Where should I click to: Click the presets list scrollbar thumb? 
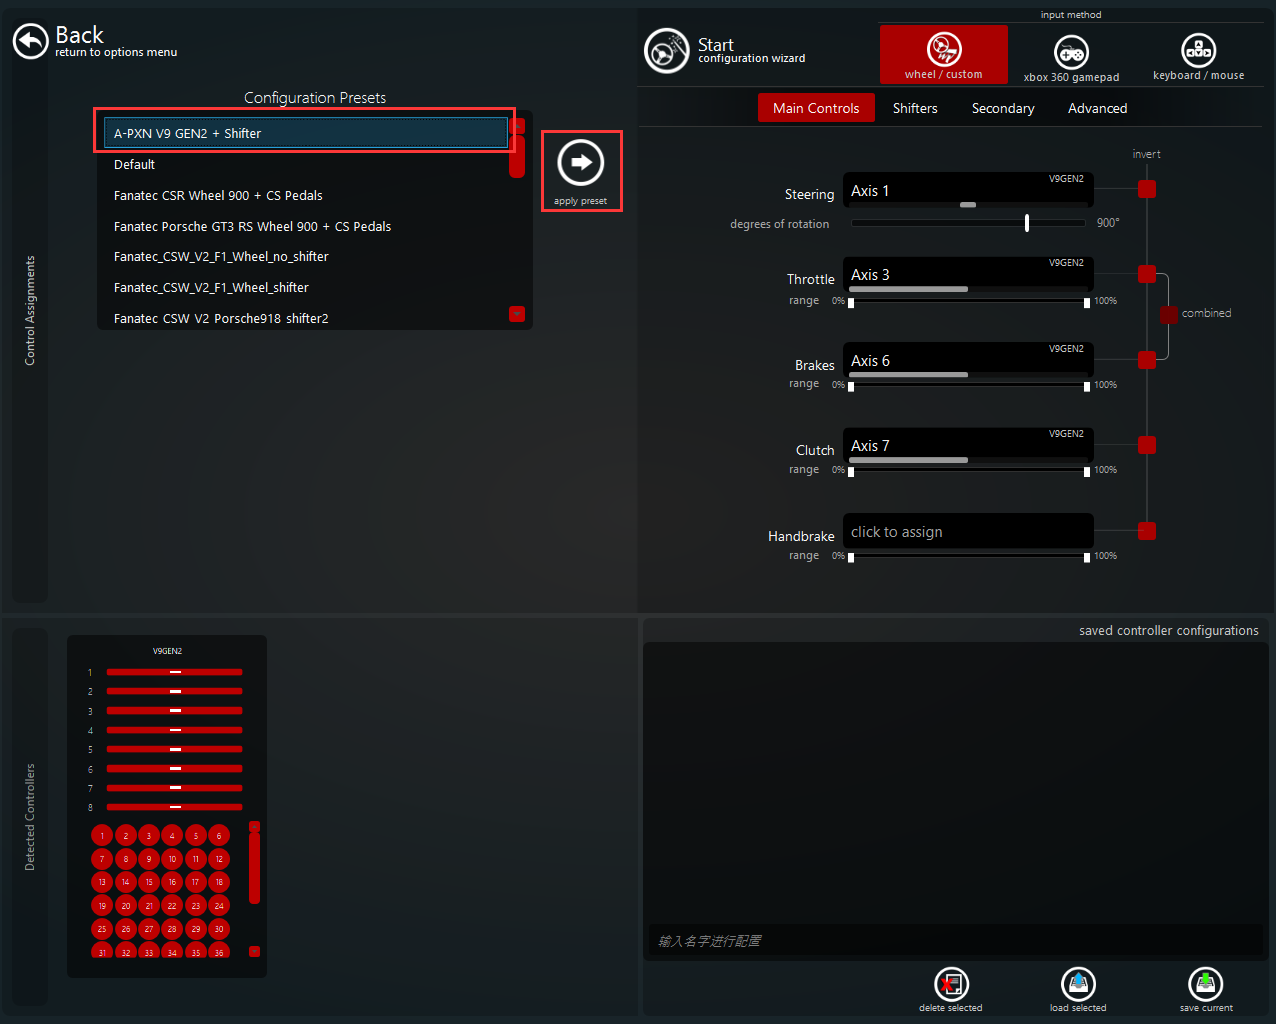click(x=517, y=157)
